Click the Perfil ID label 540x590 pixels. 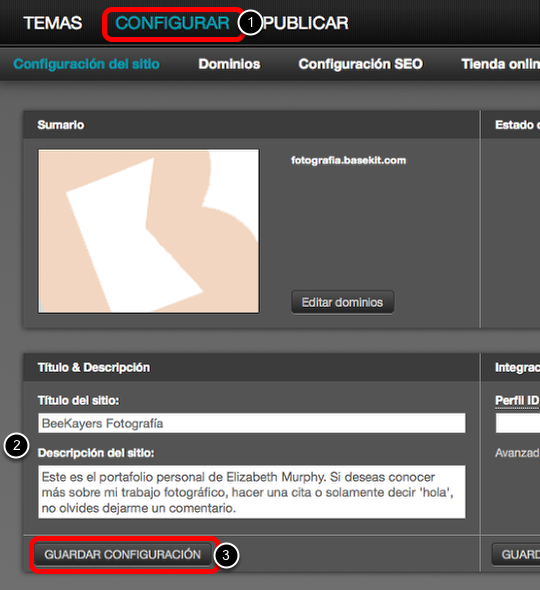(x=517, y=400)
